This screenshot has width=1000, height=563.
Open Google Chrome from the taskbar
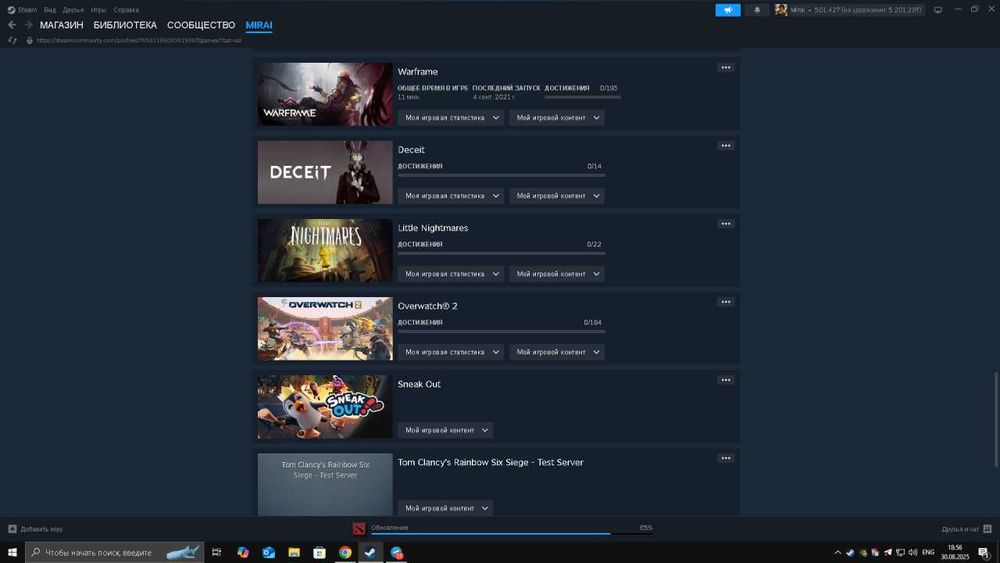point(345,552)
